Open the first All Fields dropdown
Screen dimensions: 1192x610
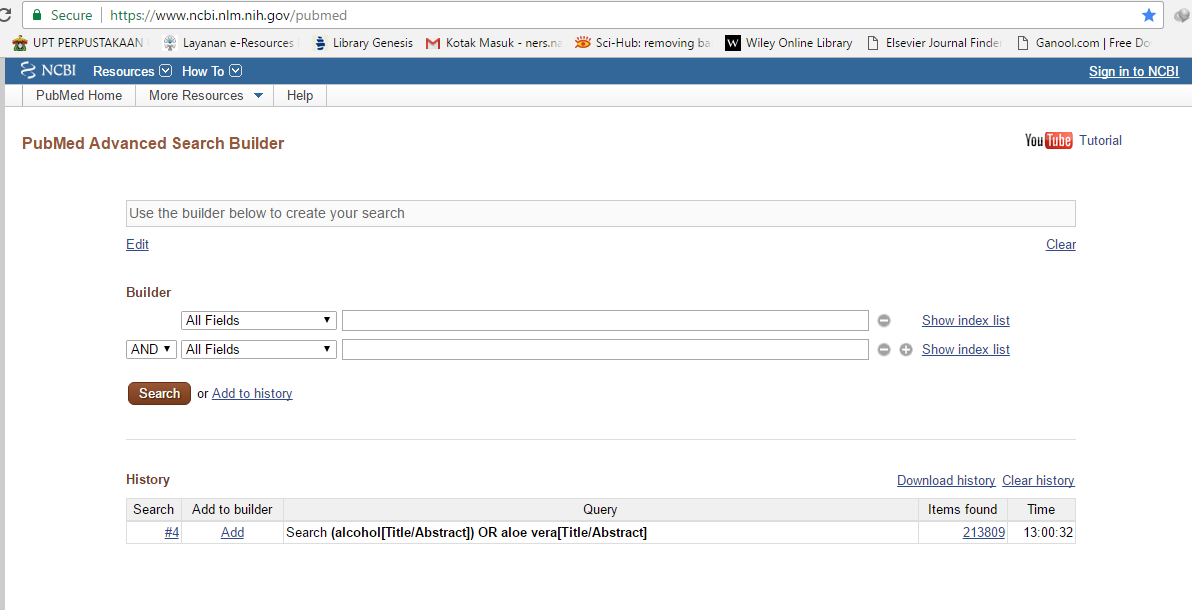click(258, 320)
